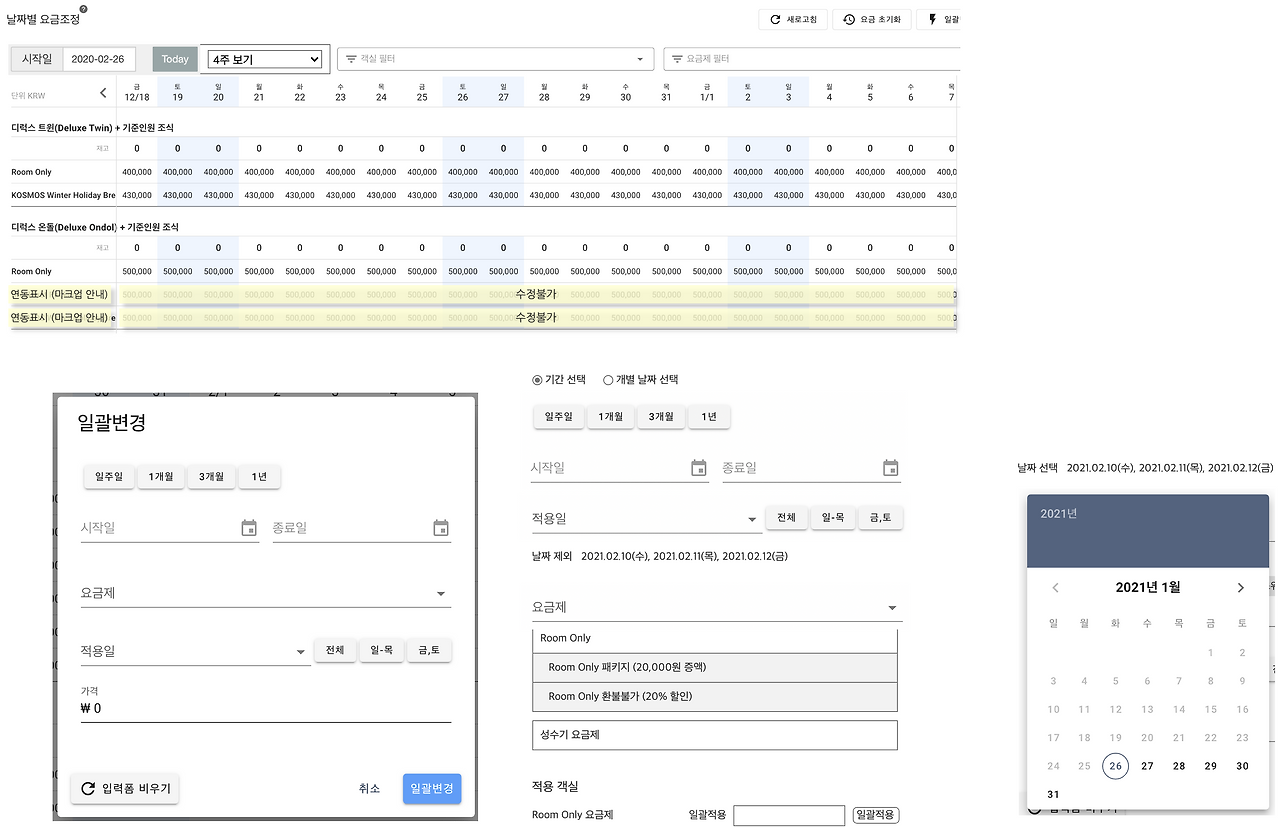Select day 31 in the calendar
1280x827 pixels.
click(1053, 795)
